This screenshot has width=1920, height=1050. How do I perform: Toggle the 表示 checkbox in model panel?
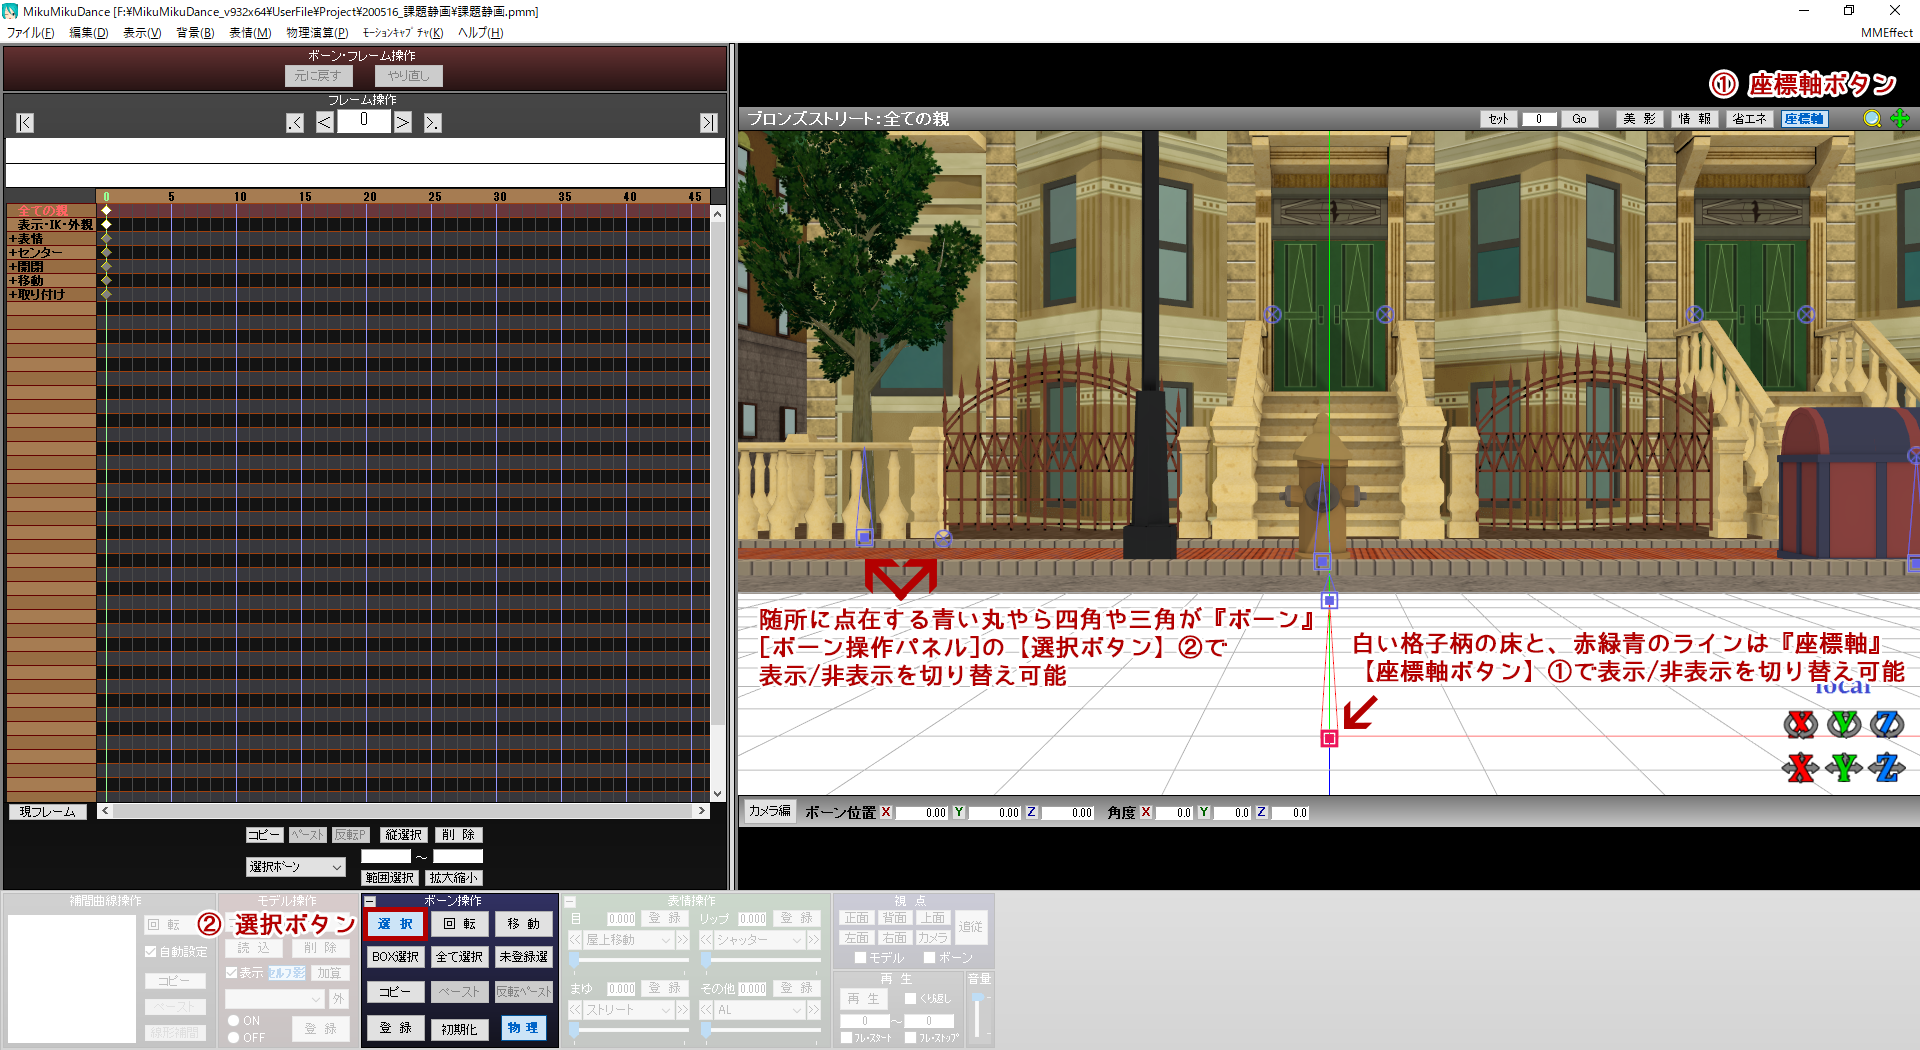231,973
